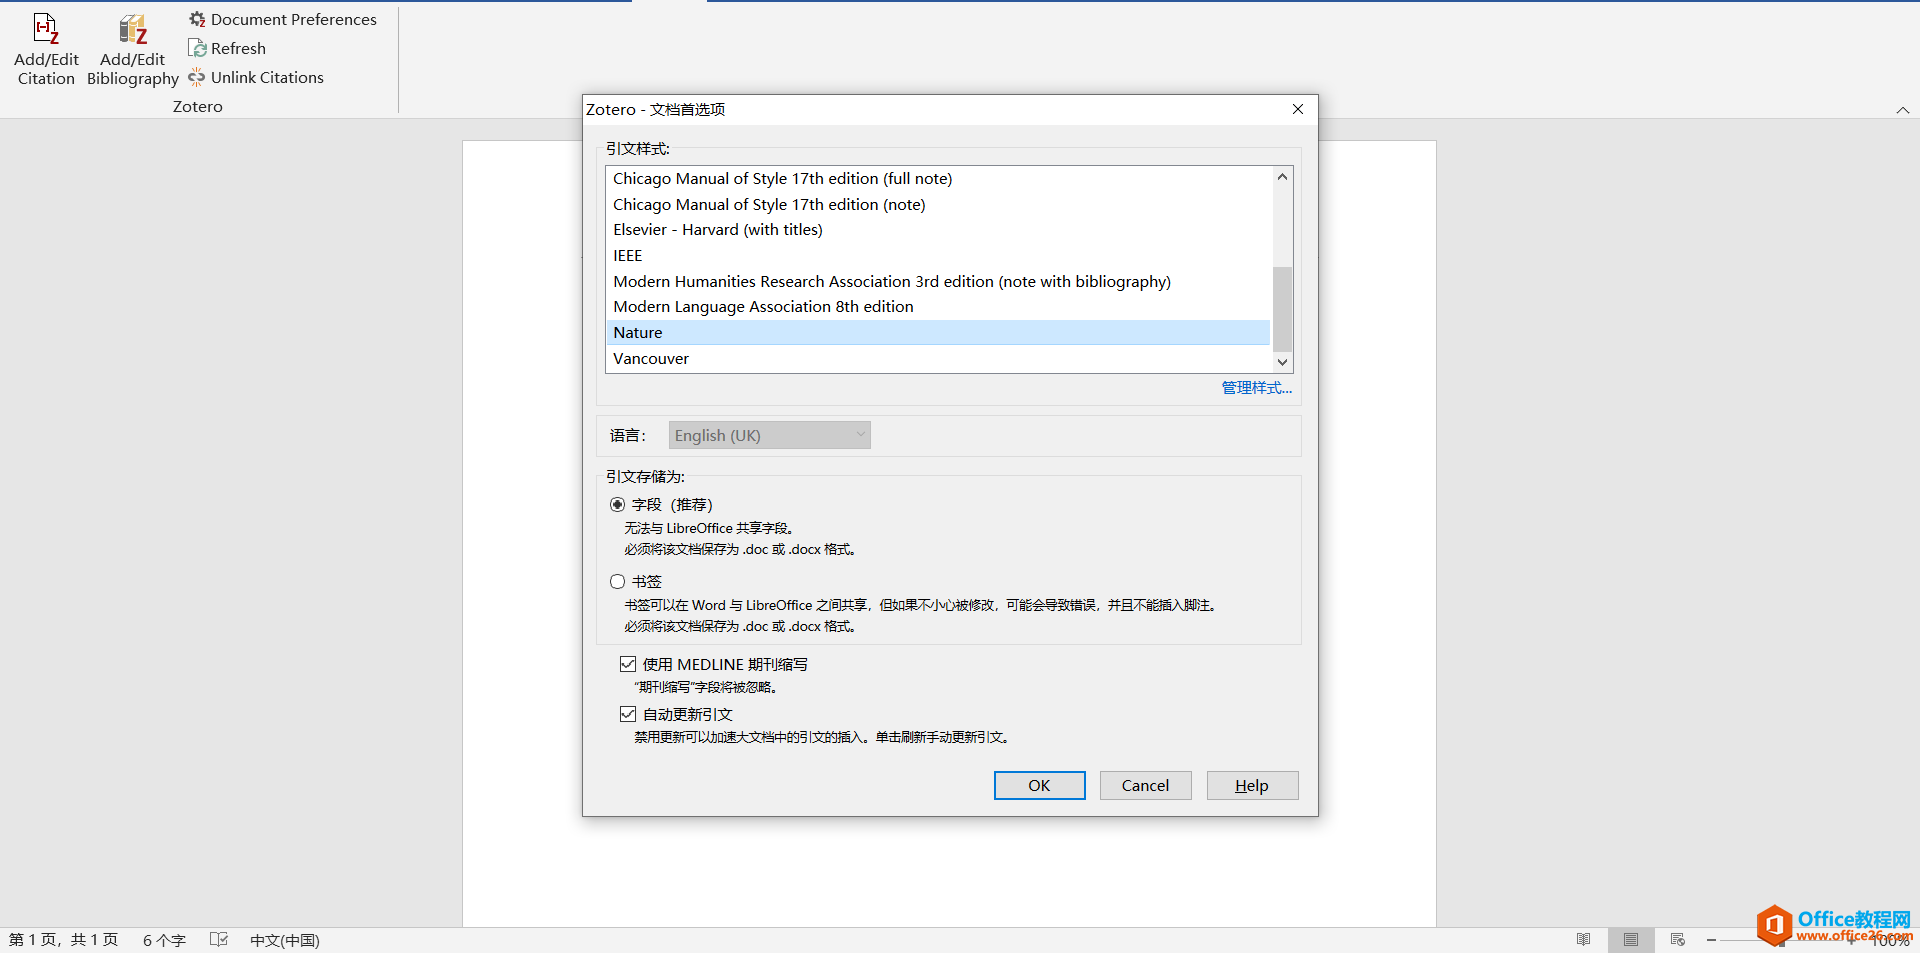Click the OK button
The height and width of the screenshot is (953, 1920).
click(1039, 785)
